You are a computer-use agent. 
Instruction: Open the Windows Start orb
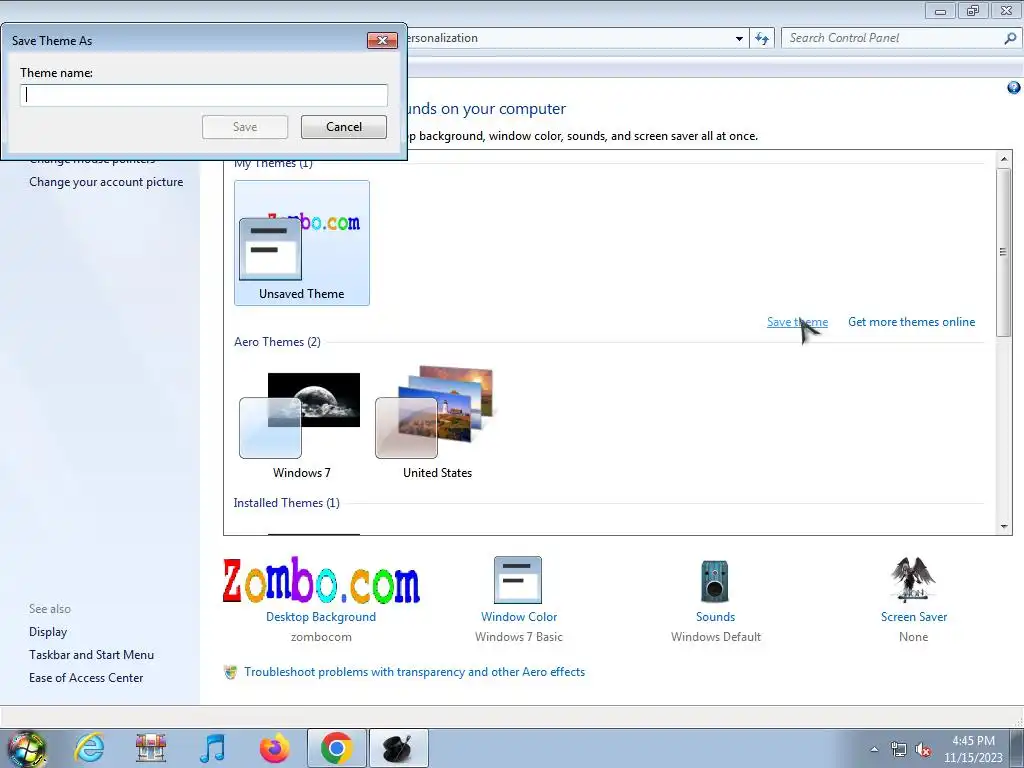pyautogui.click(x=26, y=748)
